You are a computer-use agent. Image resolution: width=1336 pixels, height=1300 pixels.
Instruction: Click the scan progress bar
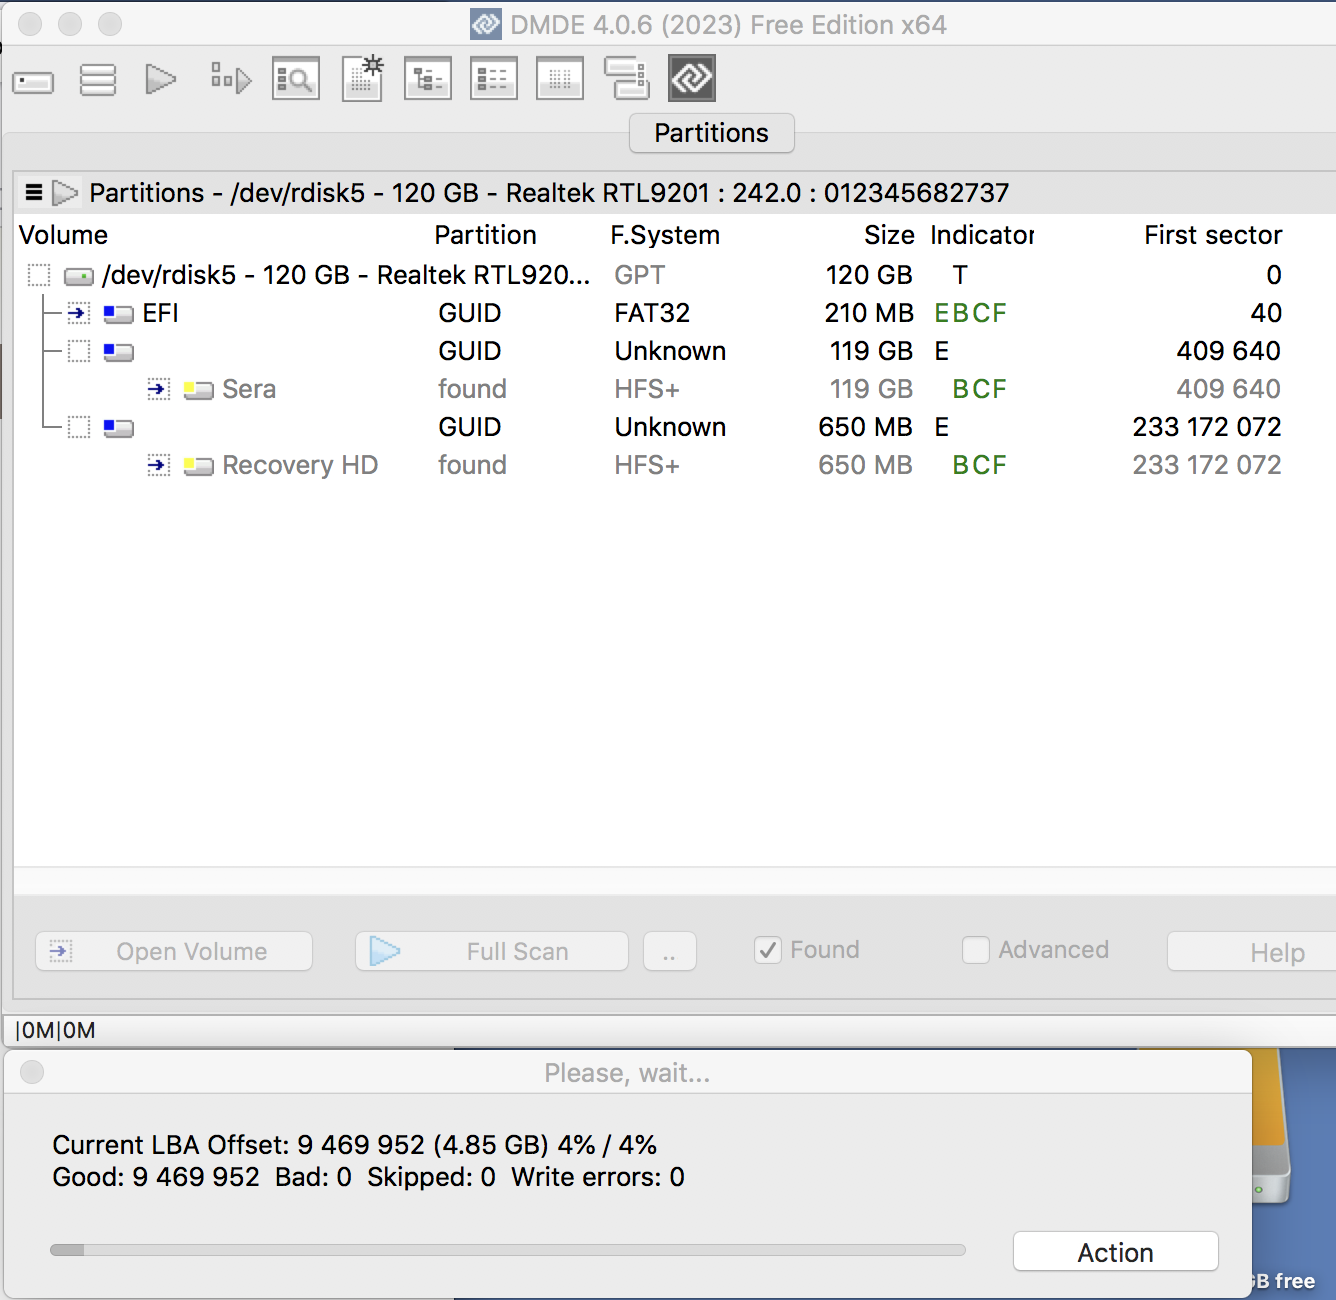point(508,1250)
